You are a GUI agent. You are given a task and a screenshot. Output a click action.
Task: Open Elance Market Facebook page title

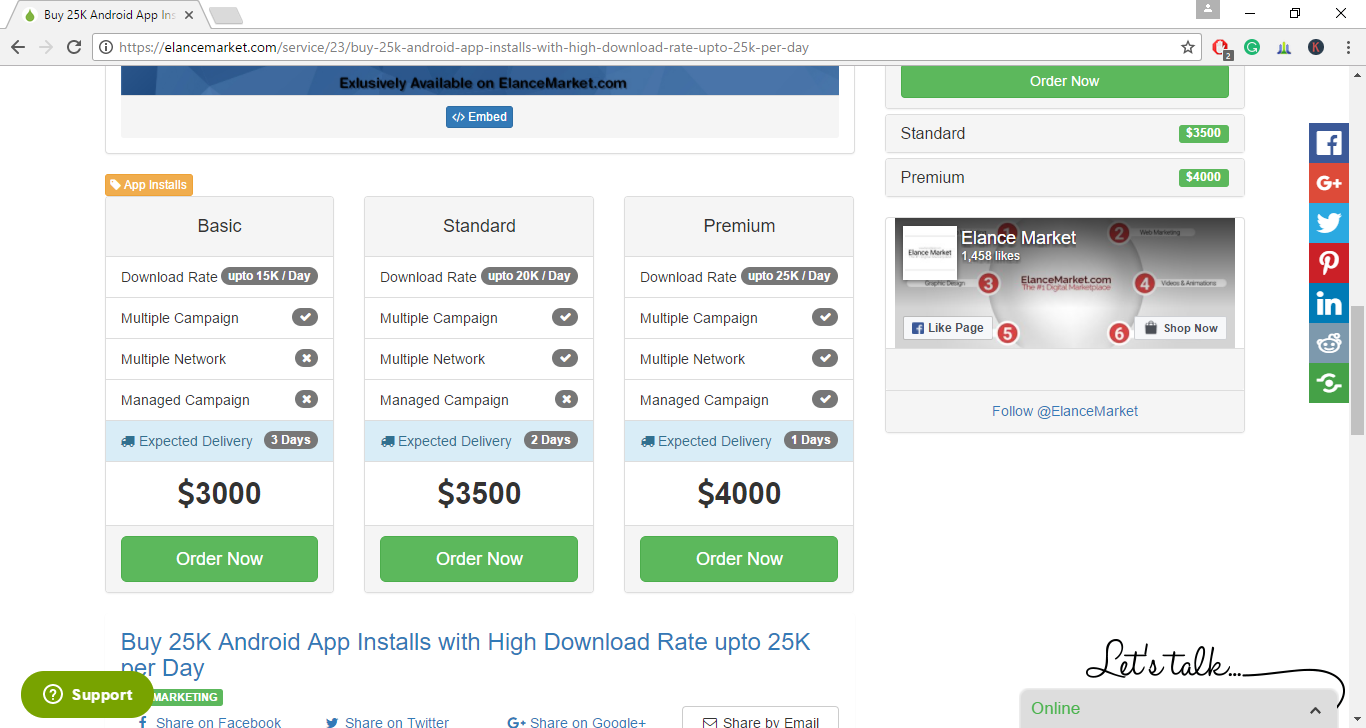click(1018, 238)
